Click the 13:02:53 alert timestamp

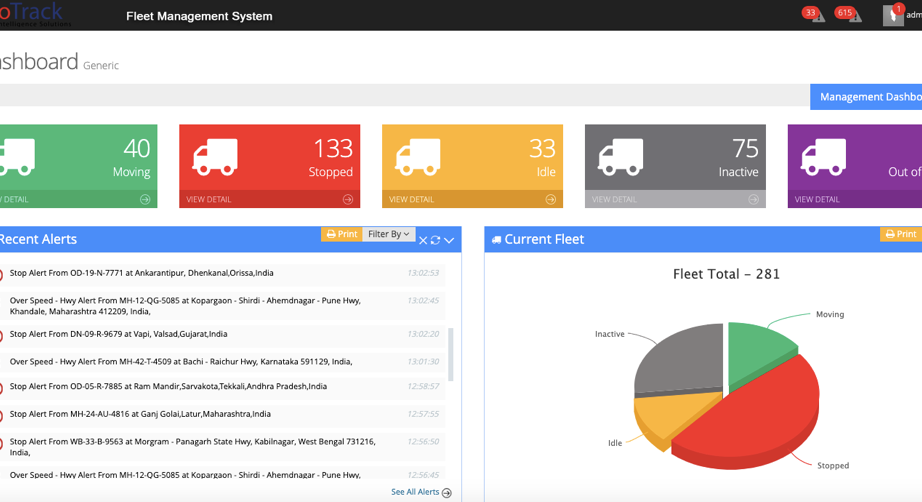pyautogui.click(x=423, y=273)
